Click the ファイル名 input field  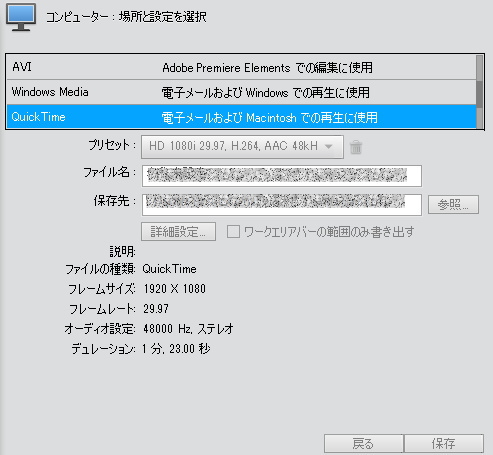coord(282,176)
